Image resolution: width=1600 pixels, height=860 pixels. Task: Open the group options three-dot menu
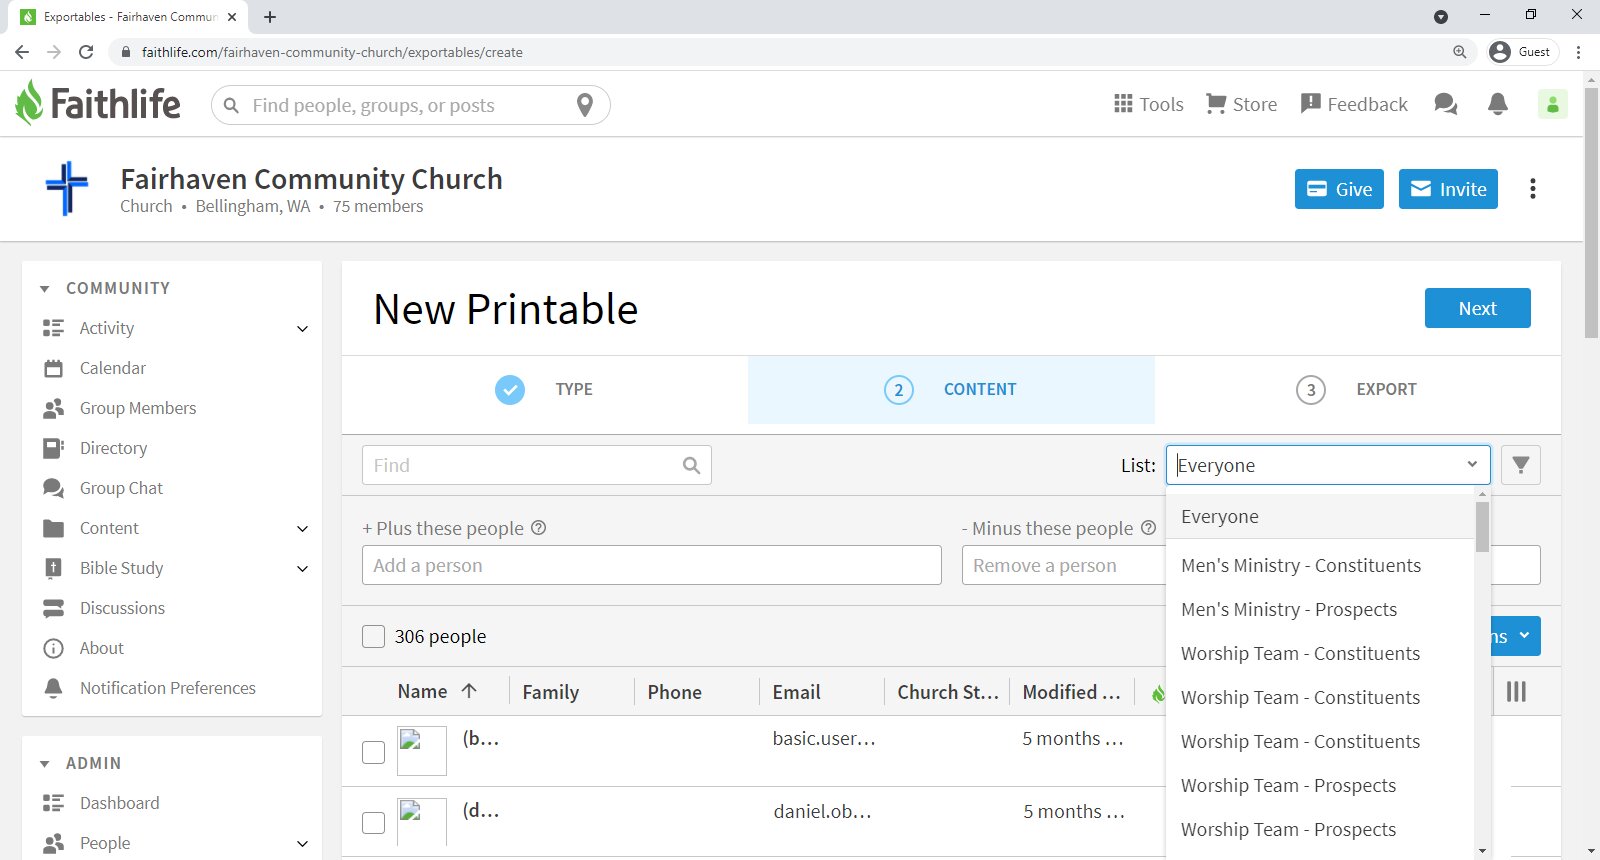pyautogui.click(x=1533, y=189)
